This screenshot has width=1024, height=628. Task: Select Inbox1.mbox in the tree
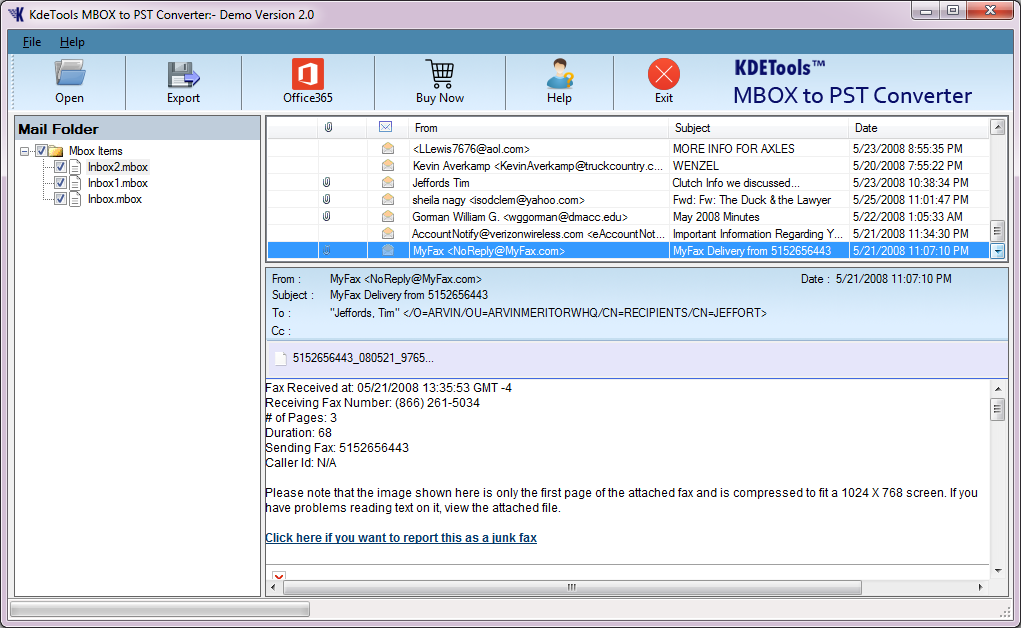coord(118,183)
